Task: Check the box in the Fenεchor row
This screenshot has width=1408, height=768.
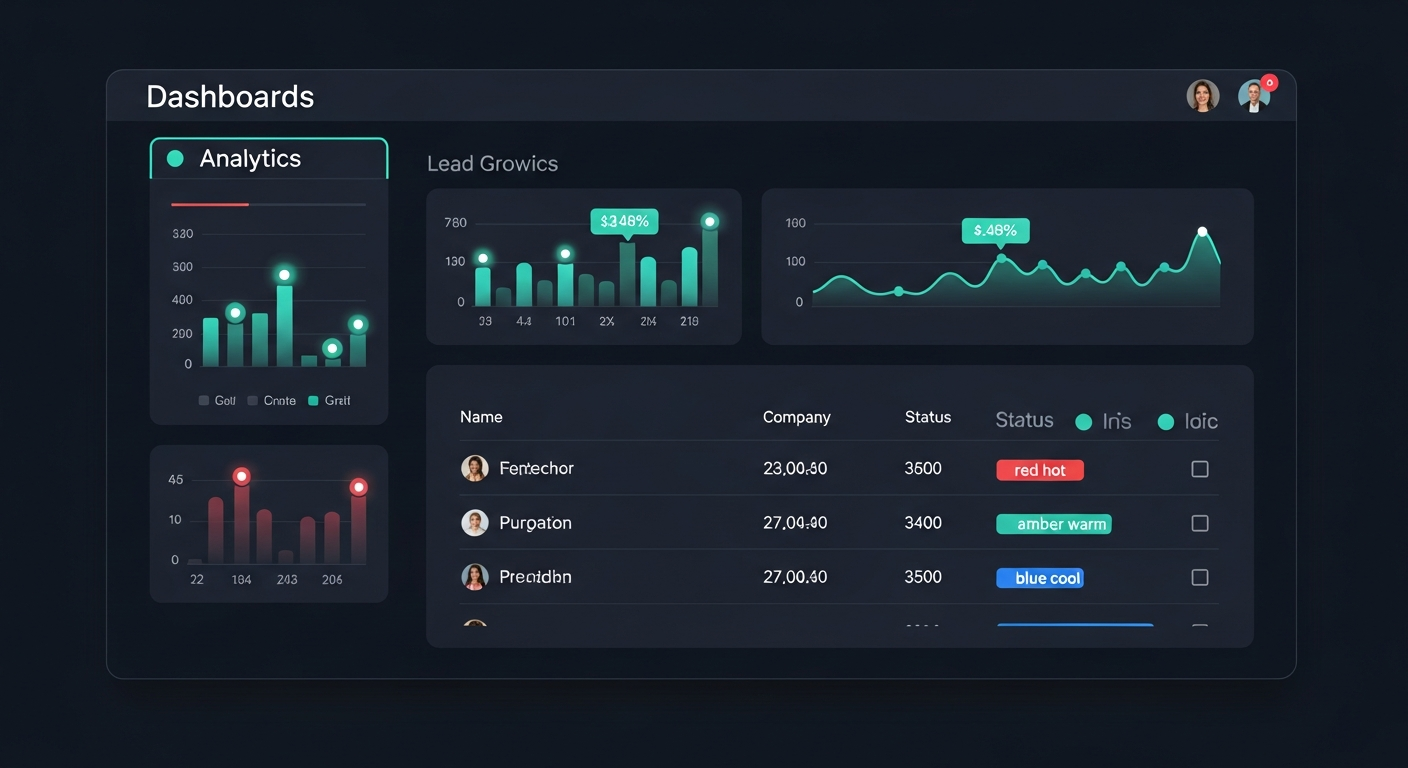Action: point(1200,469)
